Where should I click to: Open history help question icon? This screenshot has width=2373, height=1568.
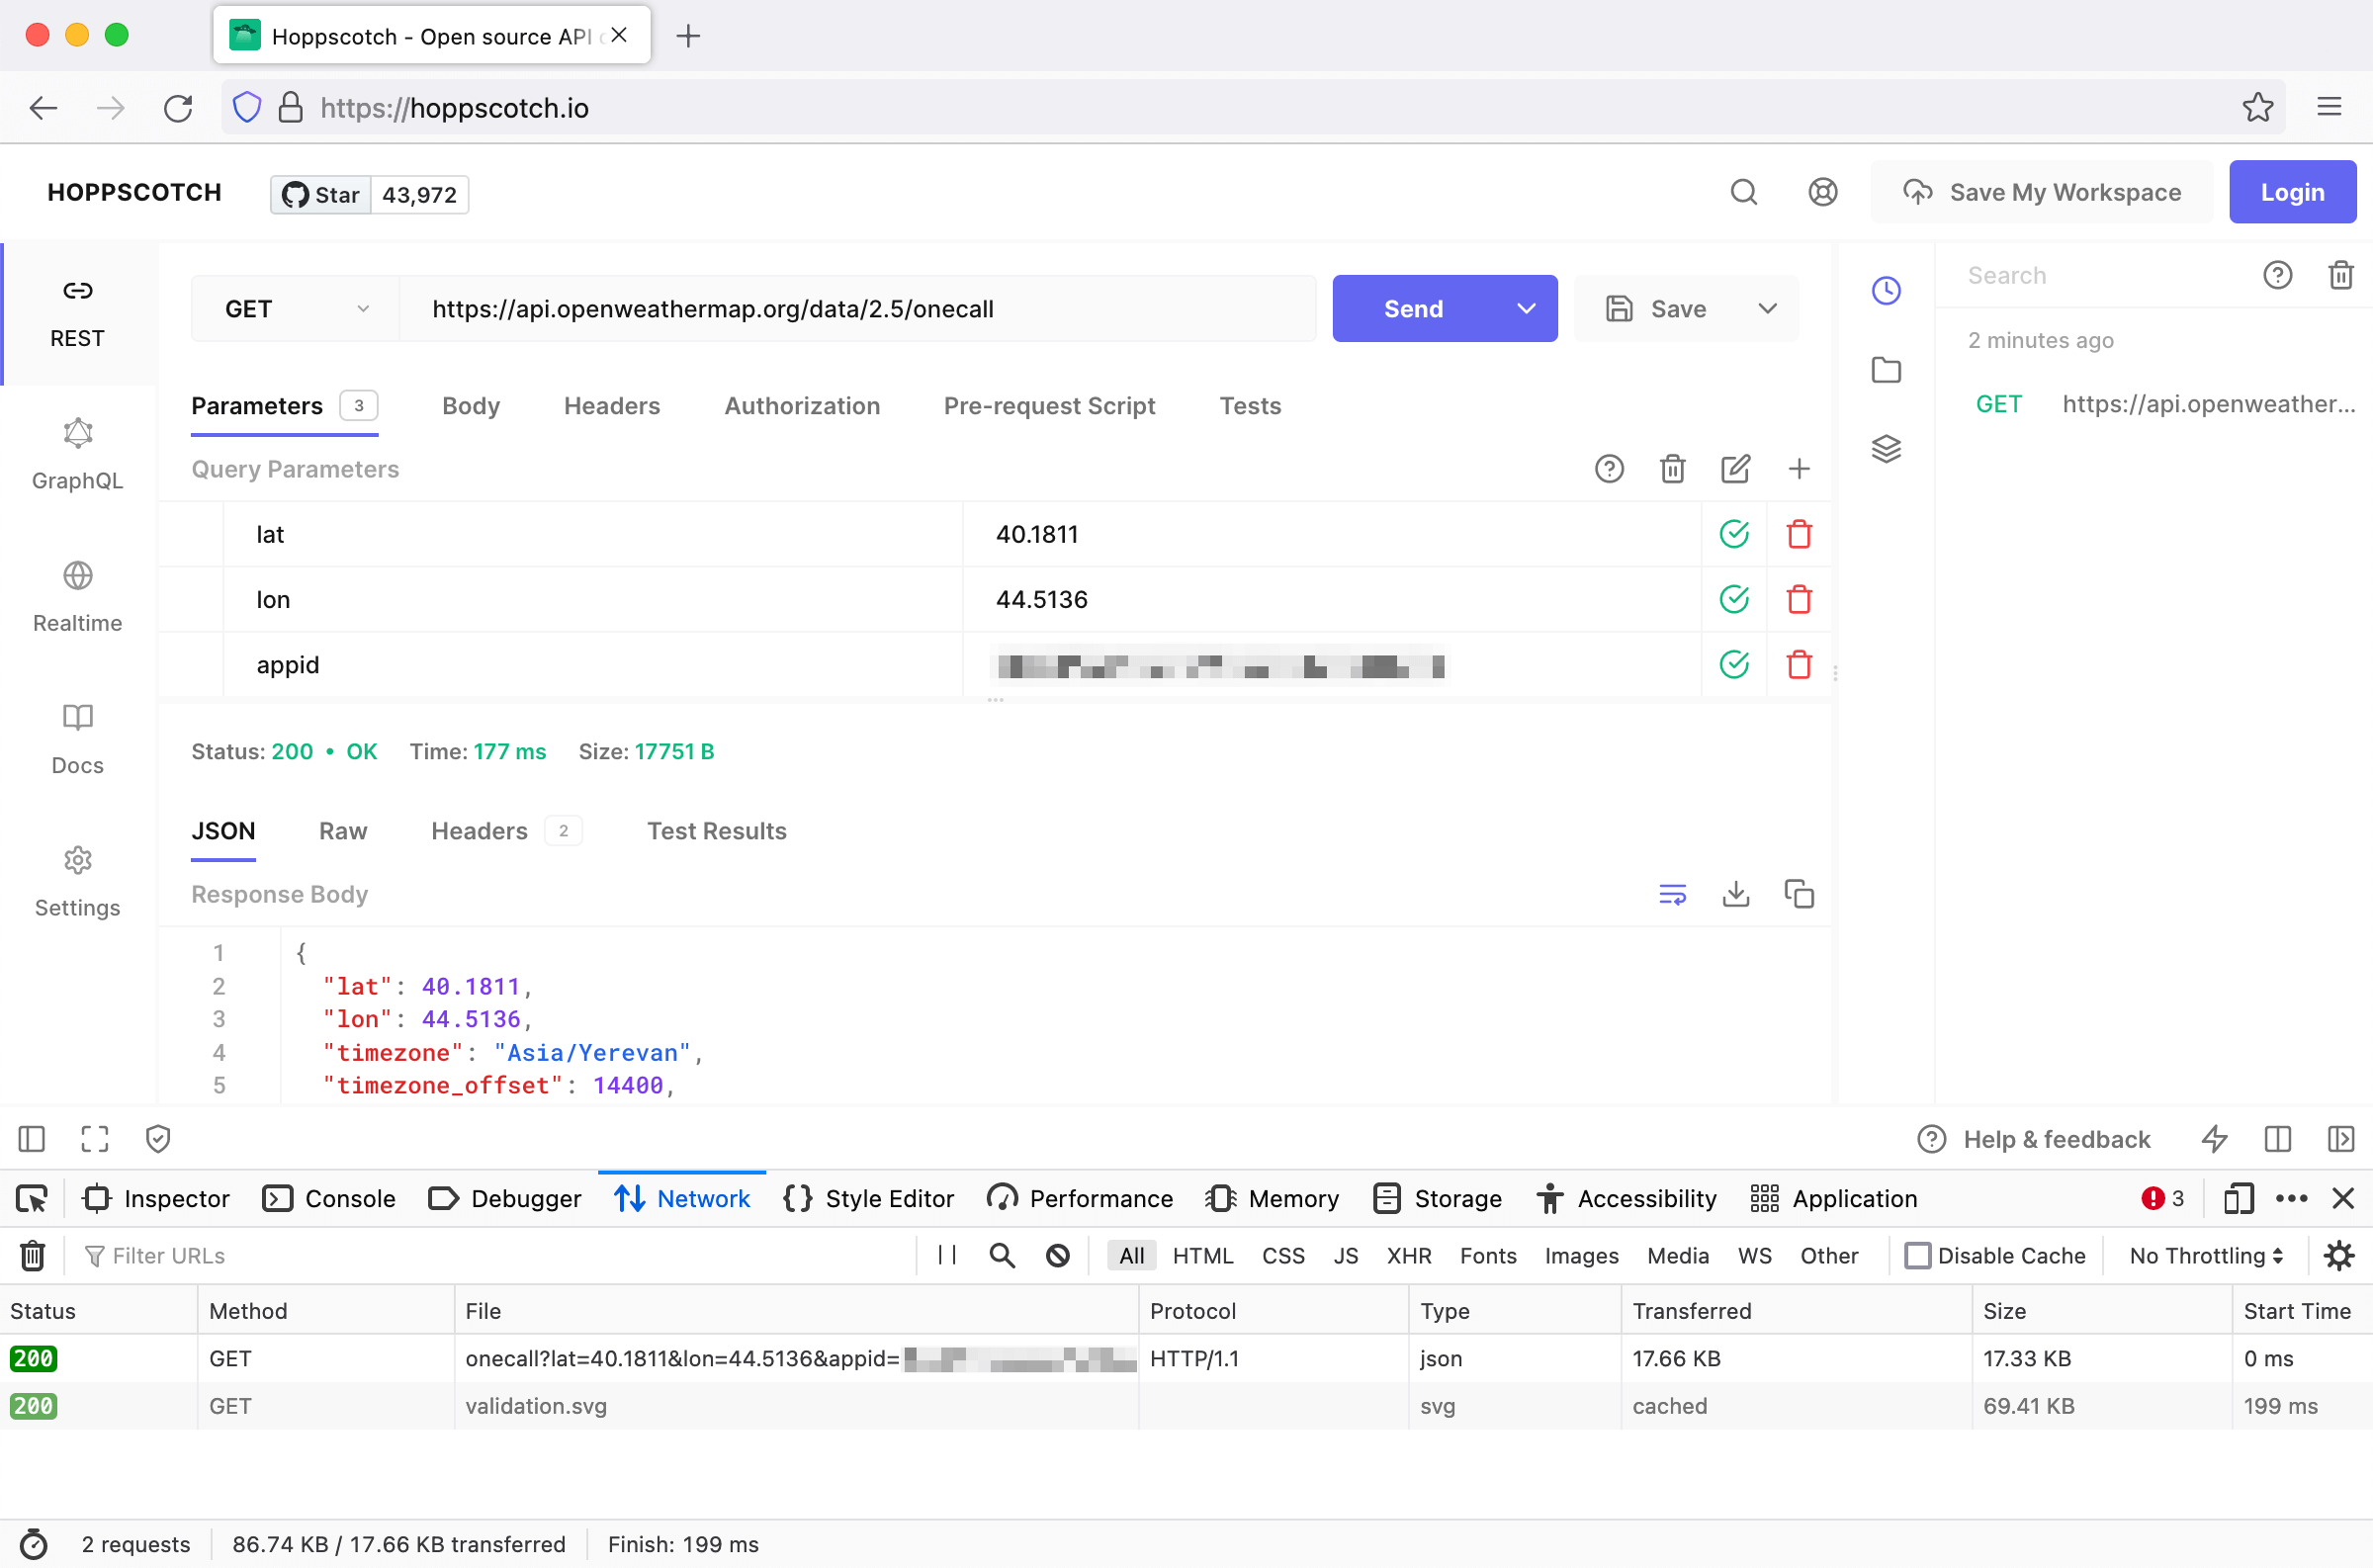coord(2277,275)
